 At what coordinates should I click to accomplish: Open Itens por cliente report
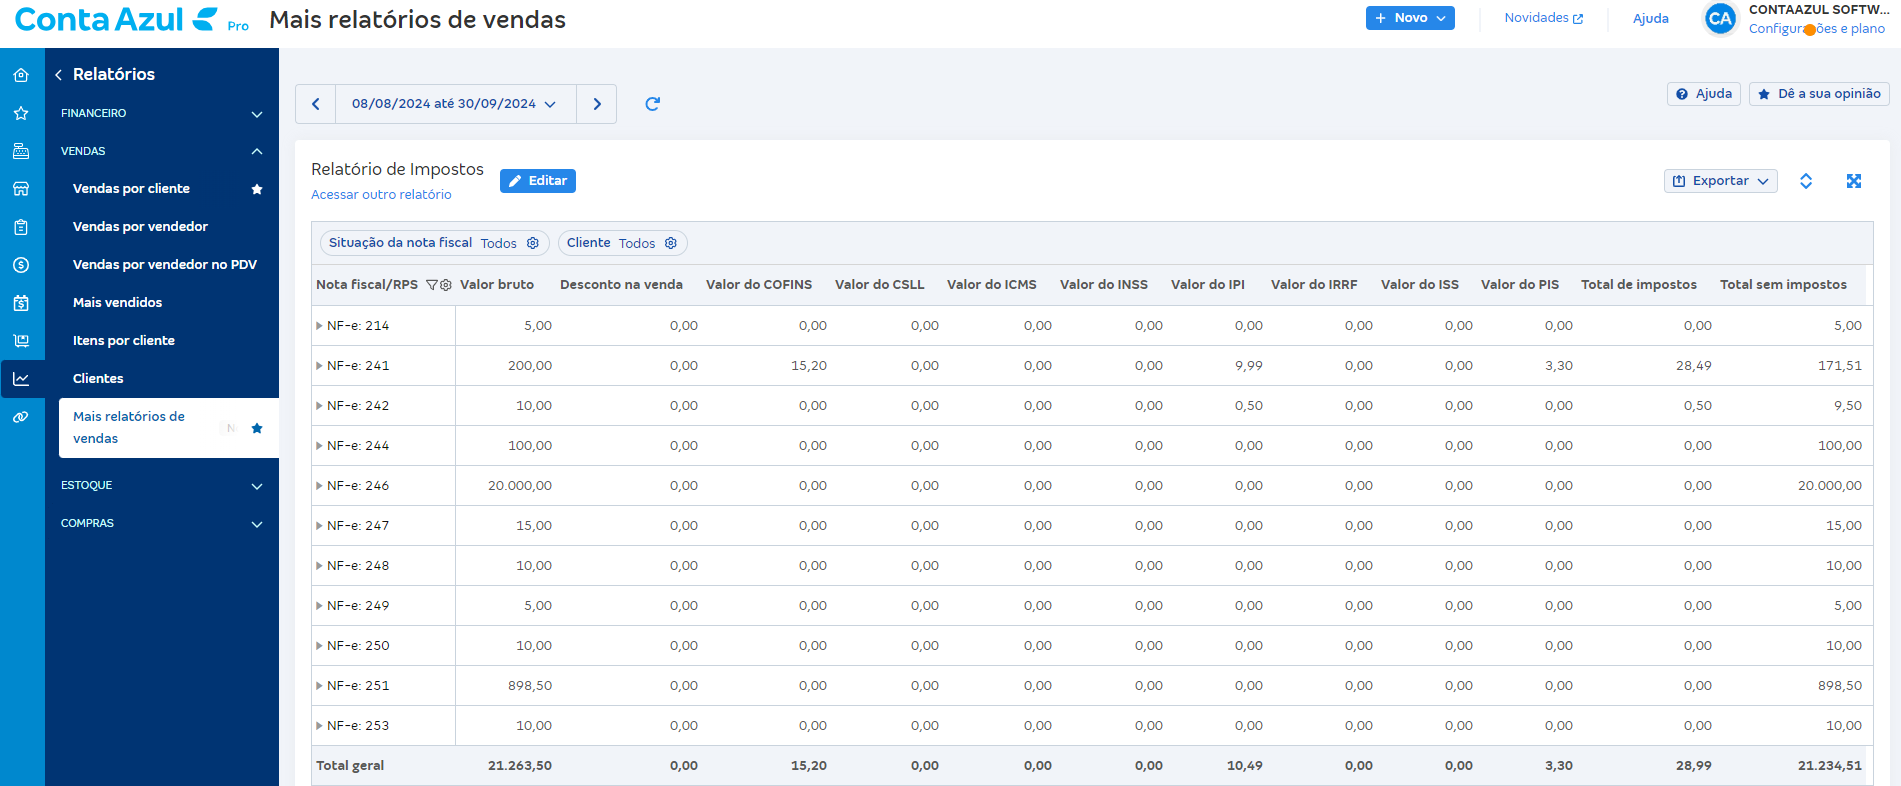[x=124, y=341]
